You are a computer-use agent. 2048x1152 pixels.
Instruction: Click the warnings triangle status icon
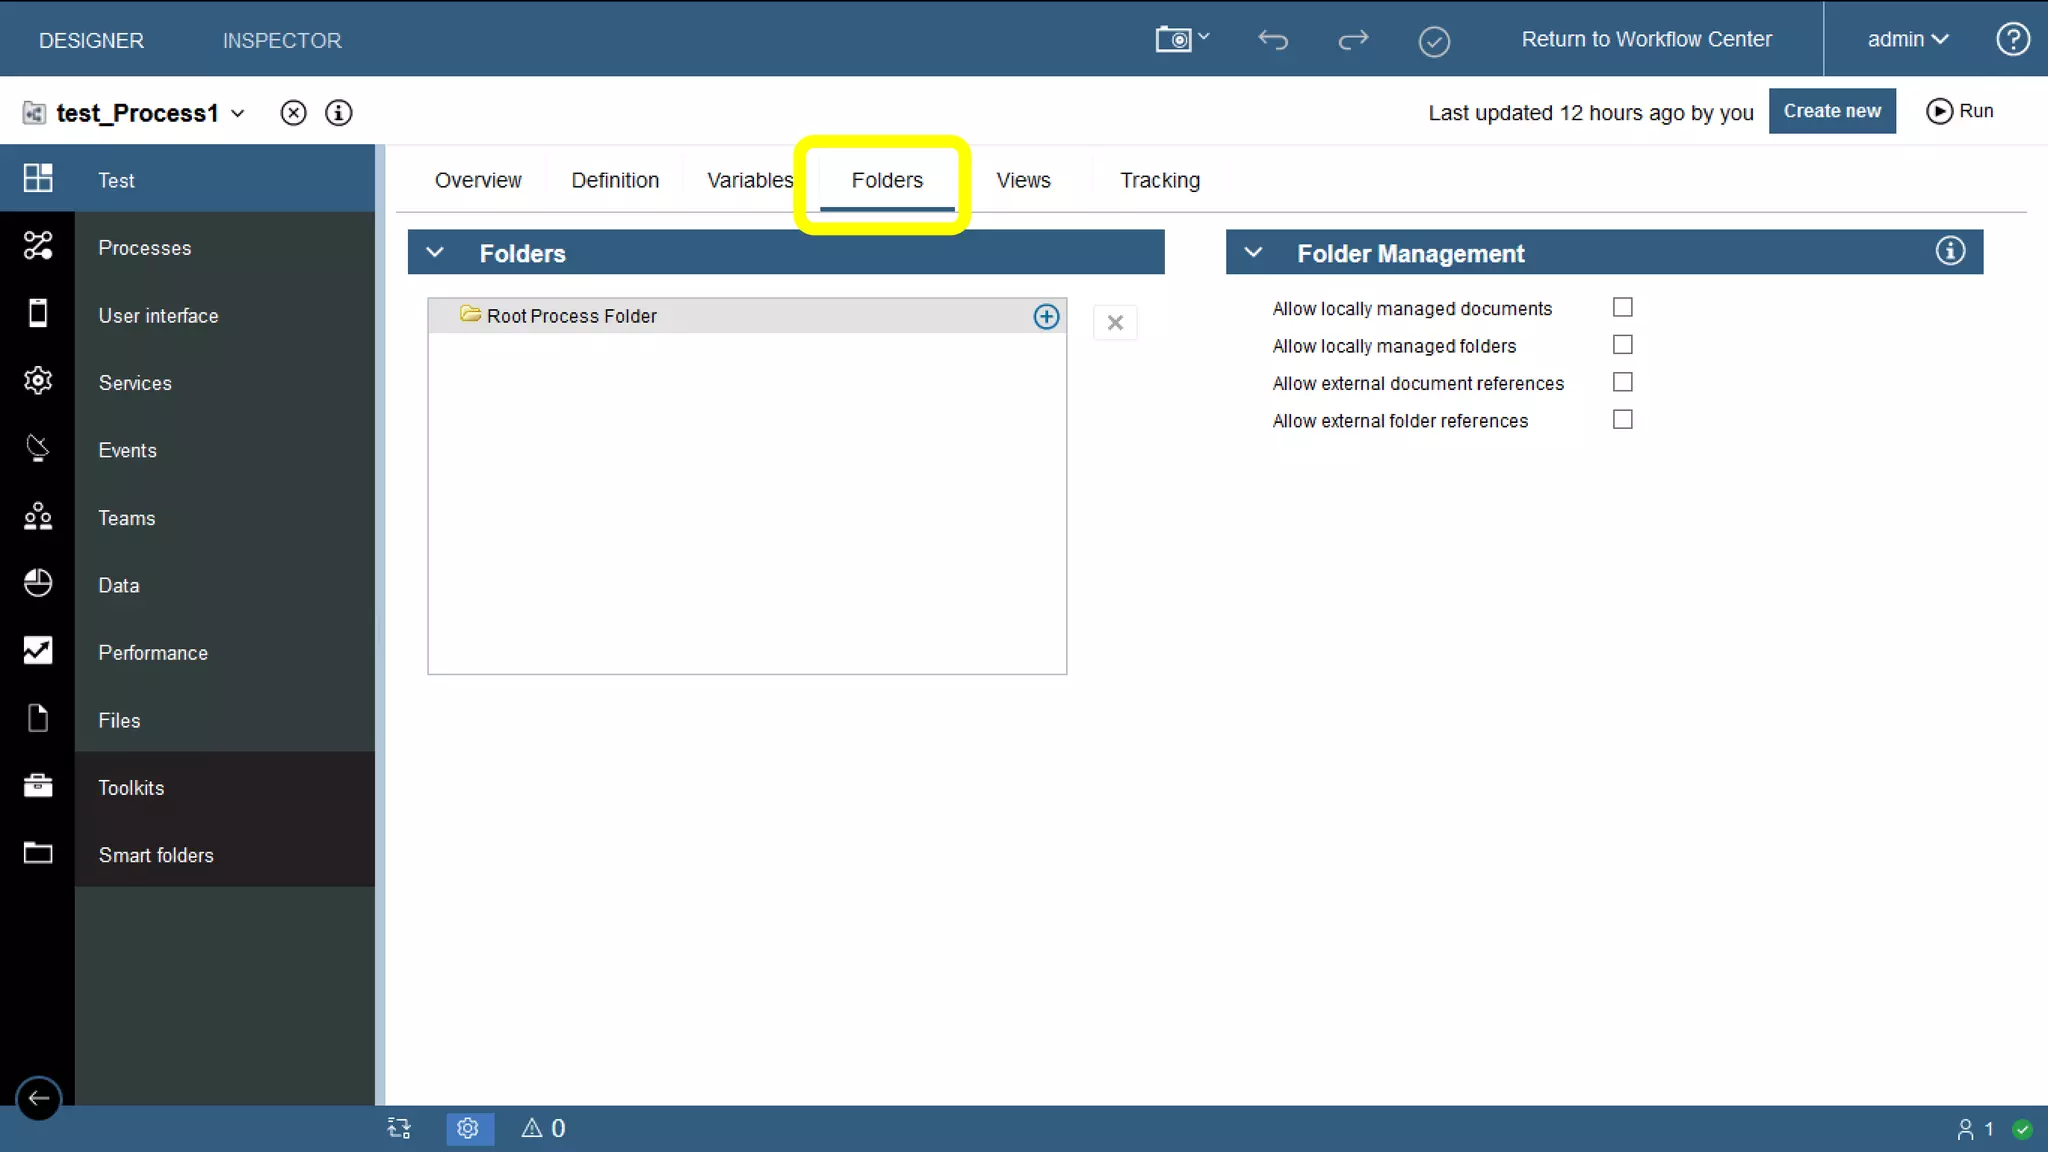click(x=532, y=1128)
